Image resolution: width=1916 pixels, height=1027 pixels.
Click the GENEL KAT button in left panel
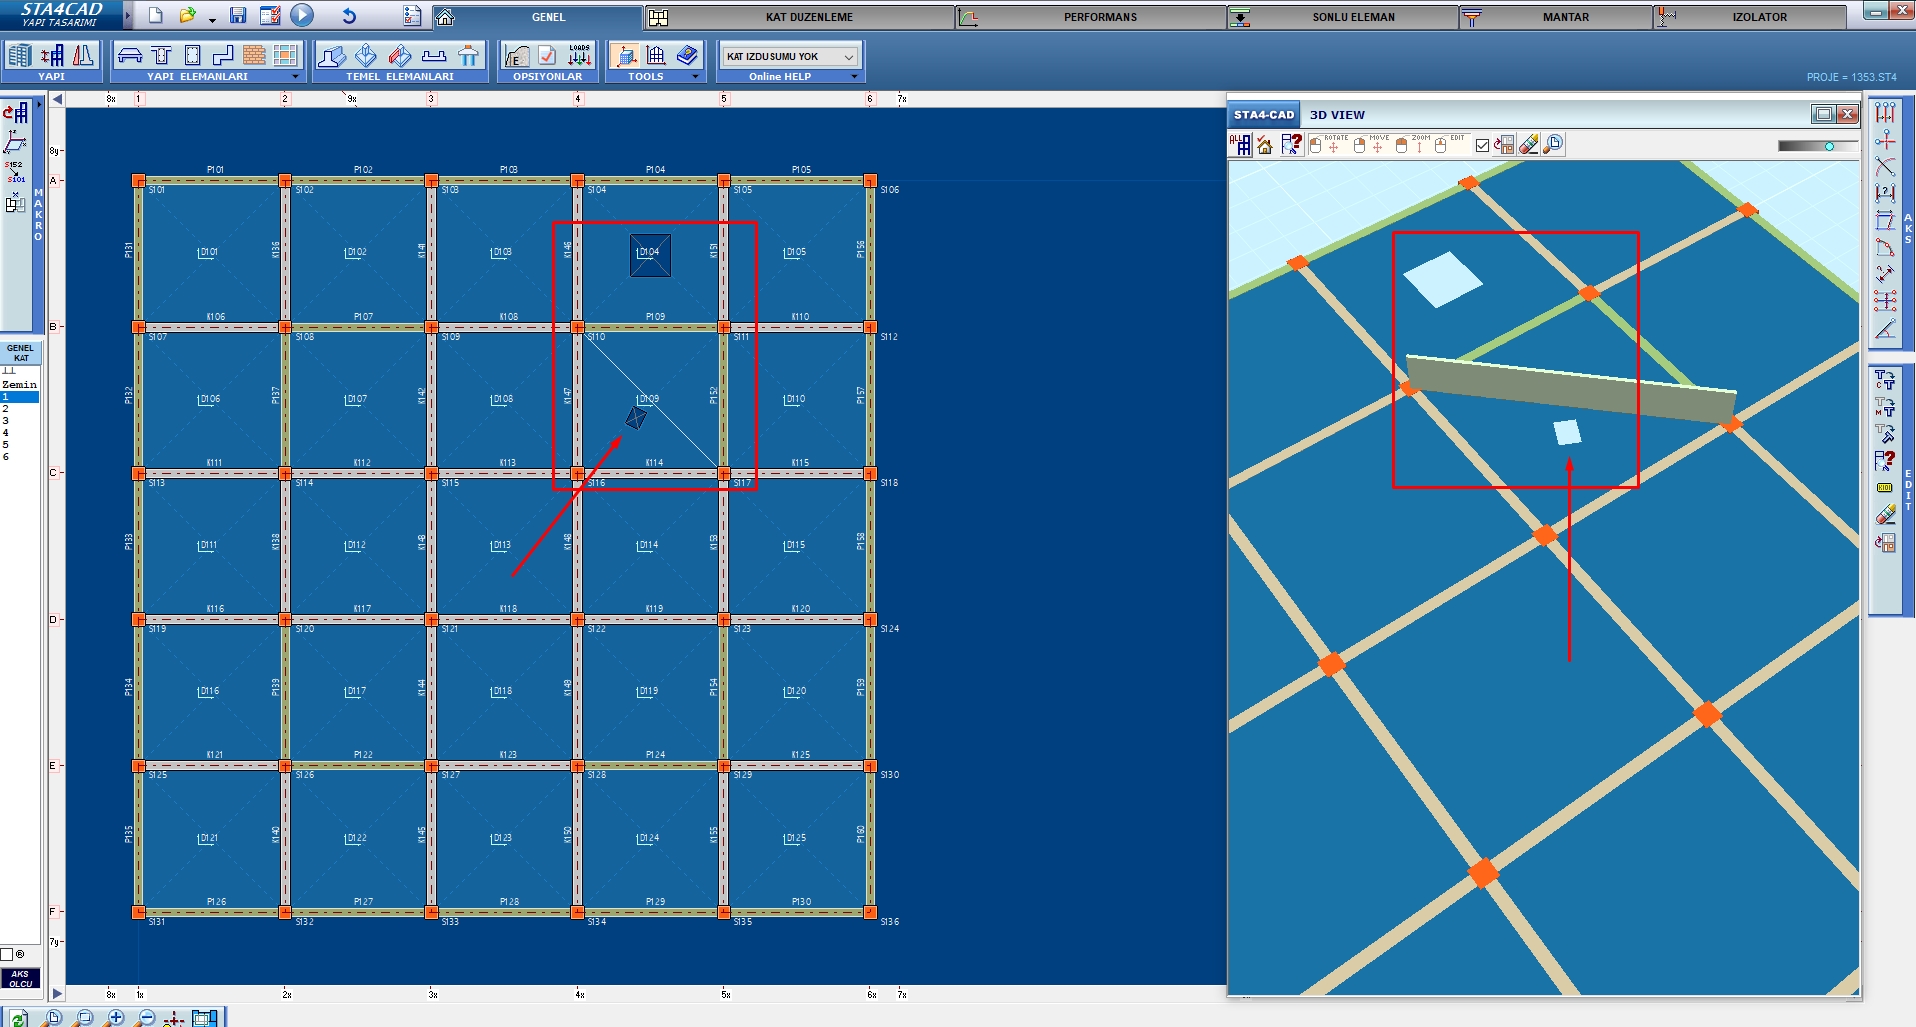coord(20,353)
